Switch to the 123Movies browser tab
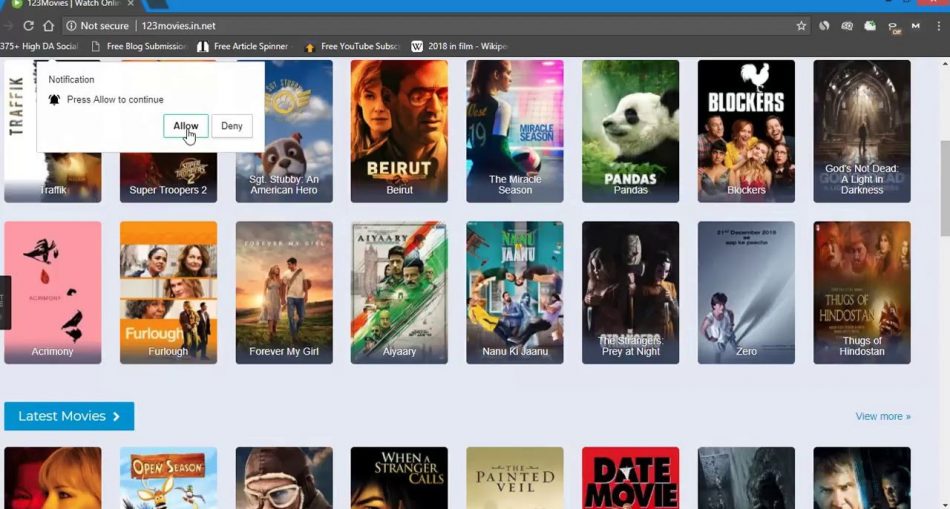This screenshot has height=509, width=950. (x=60, y=4)
